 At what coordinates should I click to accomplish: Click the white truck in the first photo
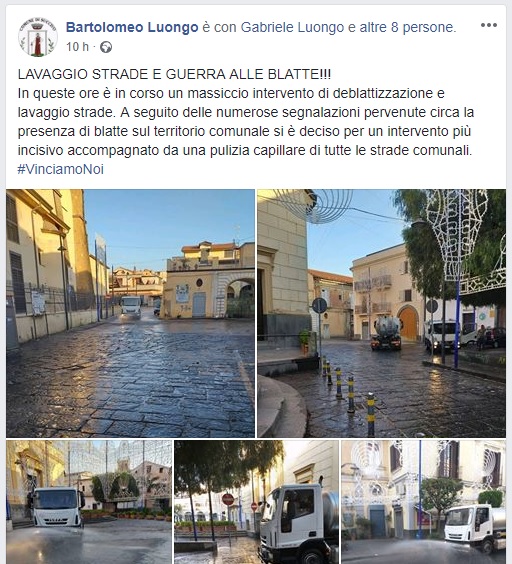tap(131, 307)
